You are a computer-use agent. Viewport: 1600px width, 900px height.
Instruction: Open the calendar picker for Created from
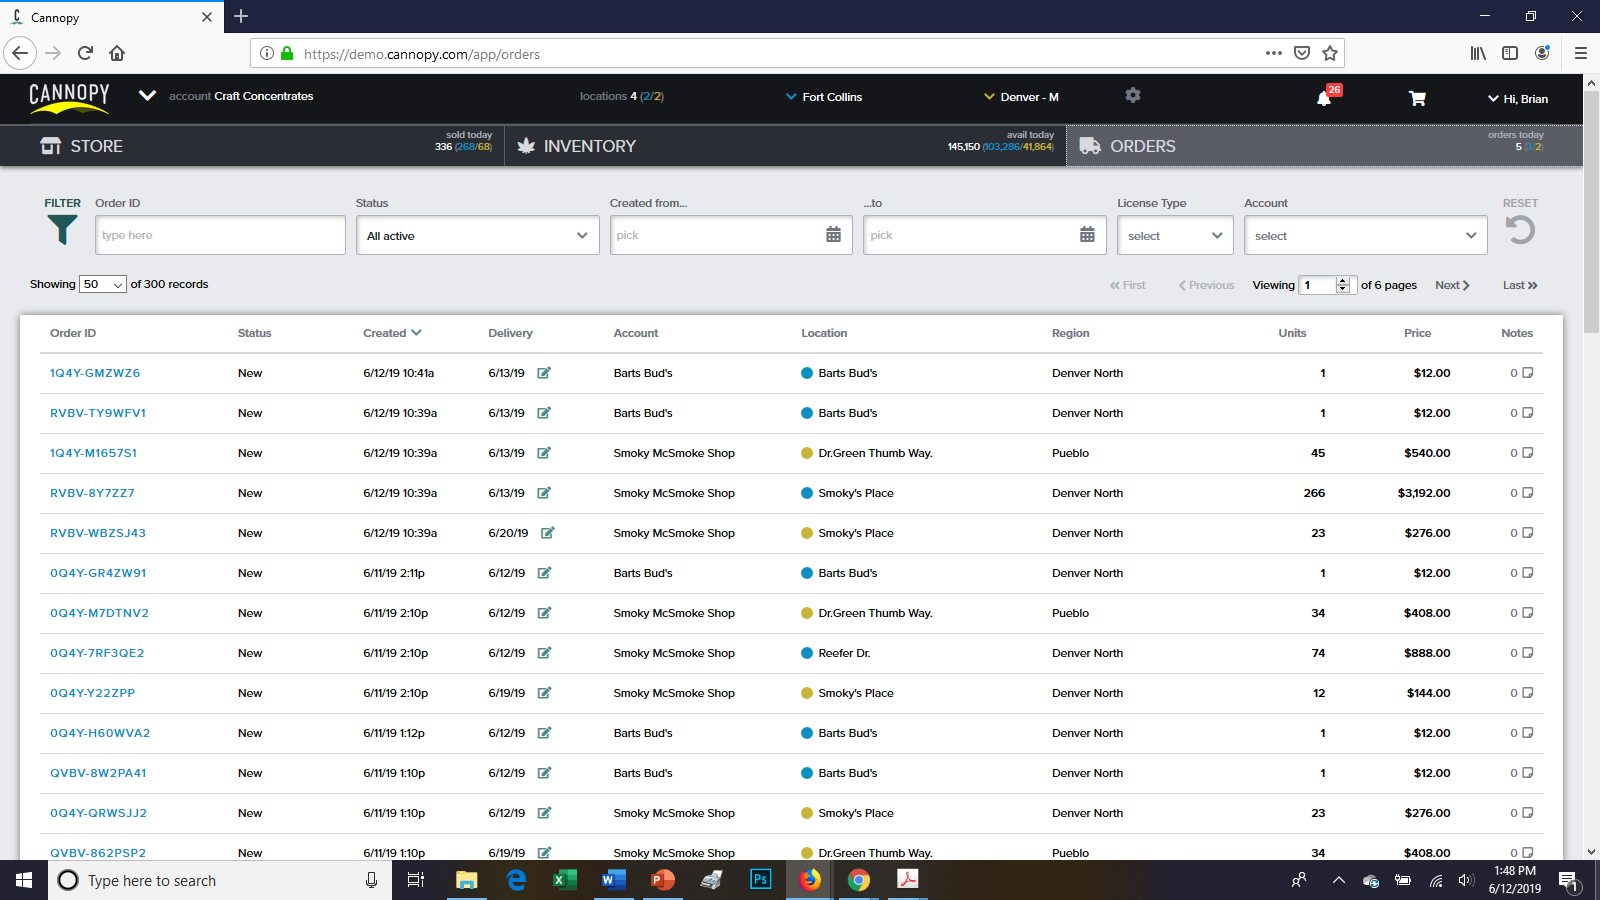coord(833,235)
